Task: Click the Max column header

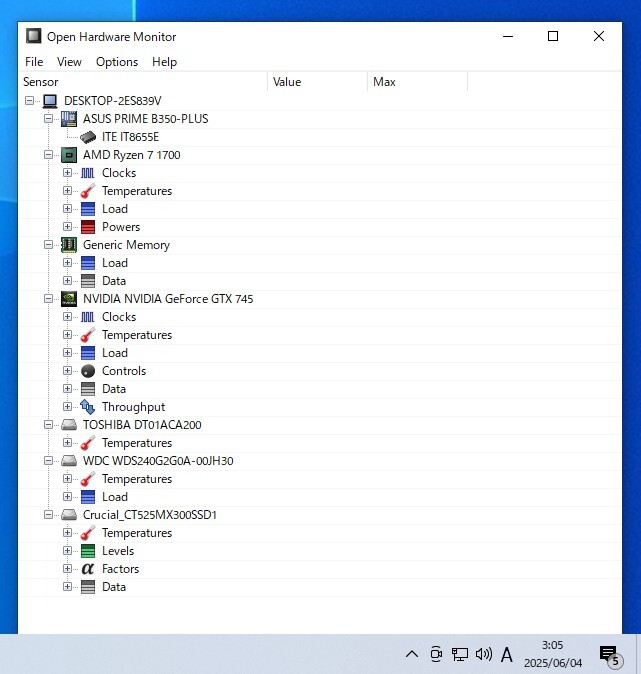Action: point(417,82)
